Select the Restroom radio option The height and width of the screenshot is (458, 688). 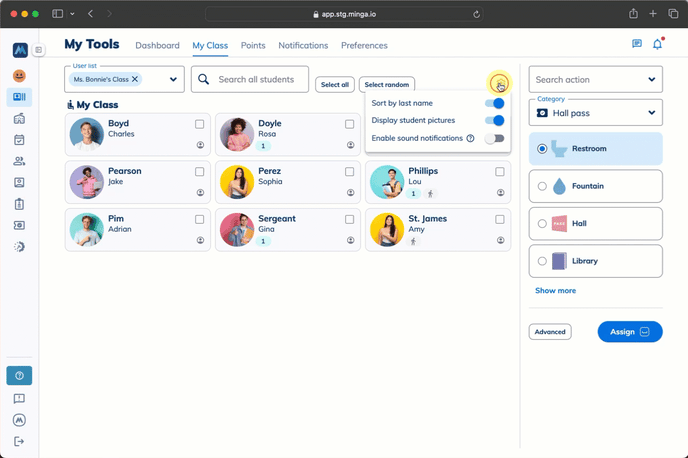542,149
